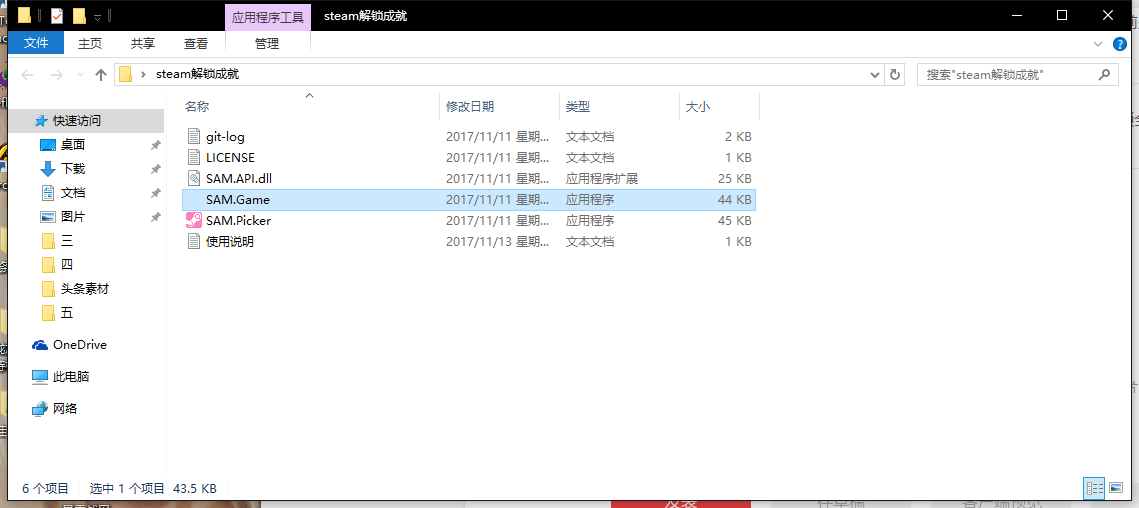This screenshot has height=508, width=1139.
Task: Switch to the 查看 ribbon tab
Action: point(196,44)
